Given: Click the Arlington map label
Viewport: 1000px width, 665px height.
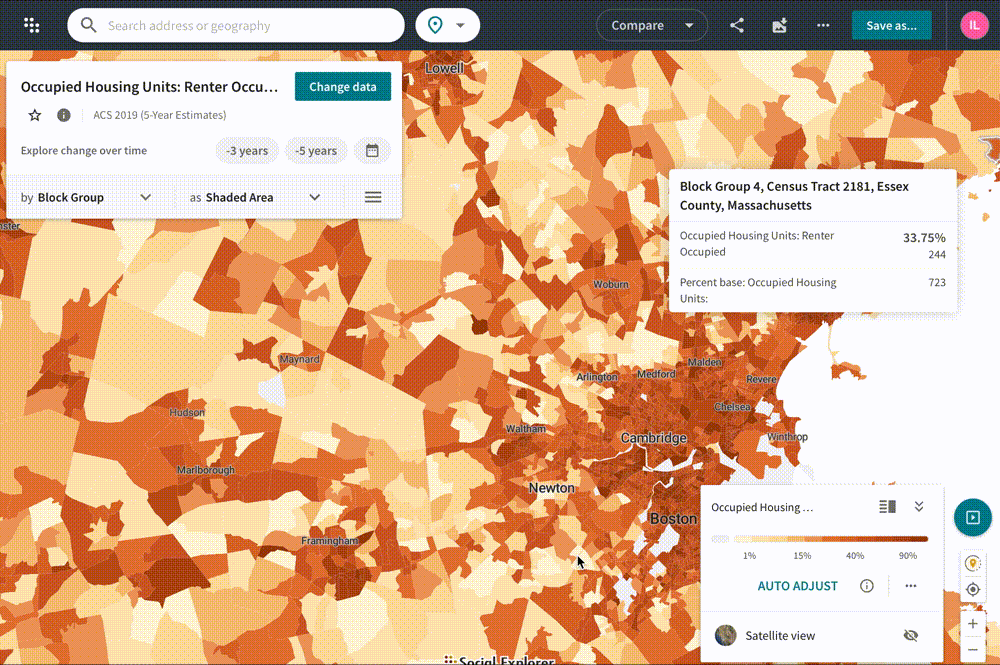Looking at the screenshot, I should [x=597, y=377].
